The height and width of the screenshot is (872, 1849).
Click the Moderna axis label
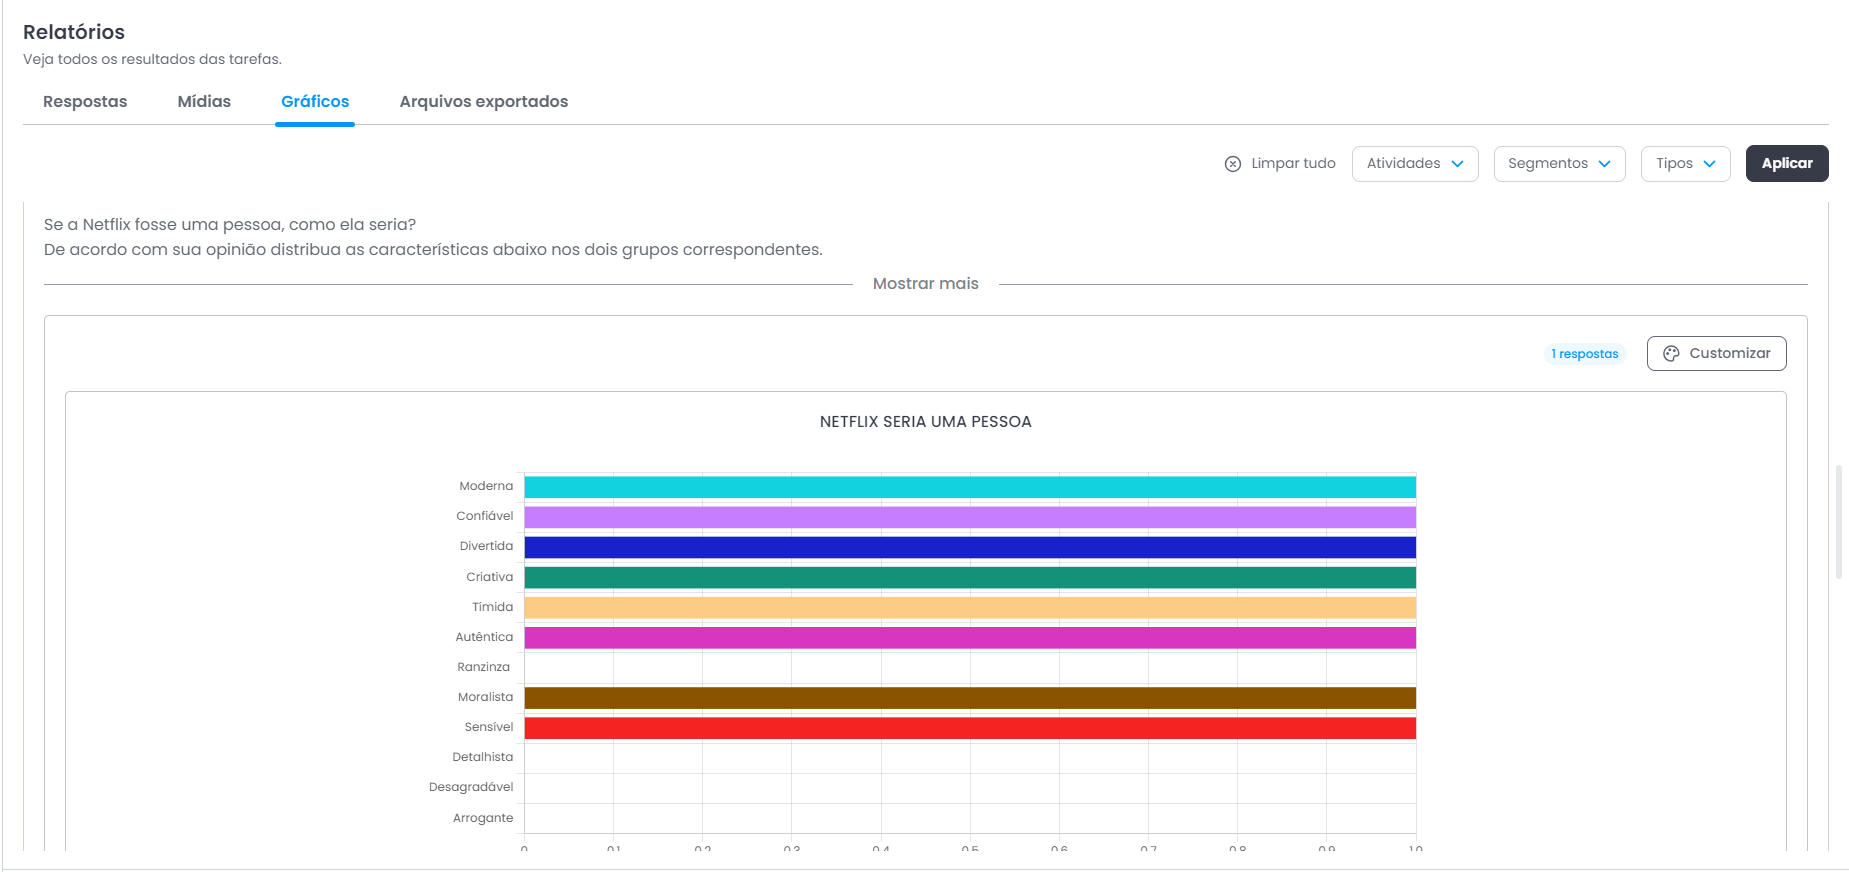click(x=486, y=486)
